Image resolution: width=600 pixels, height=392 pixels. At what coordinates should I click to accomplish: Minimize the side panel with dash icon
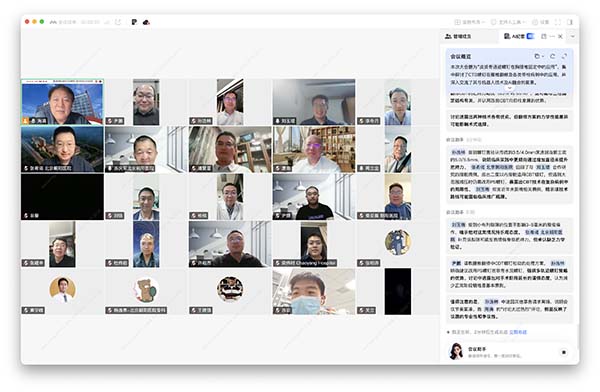(552, 36)
